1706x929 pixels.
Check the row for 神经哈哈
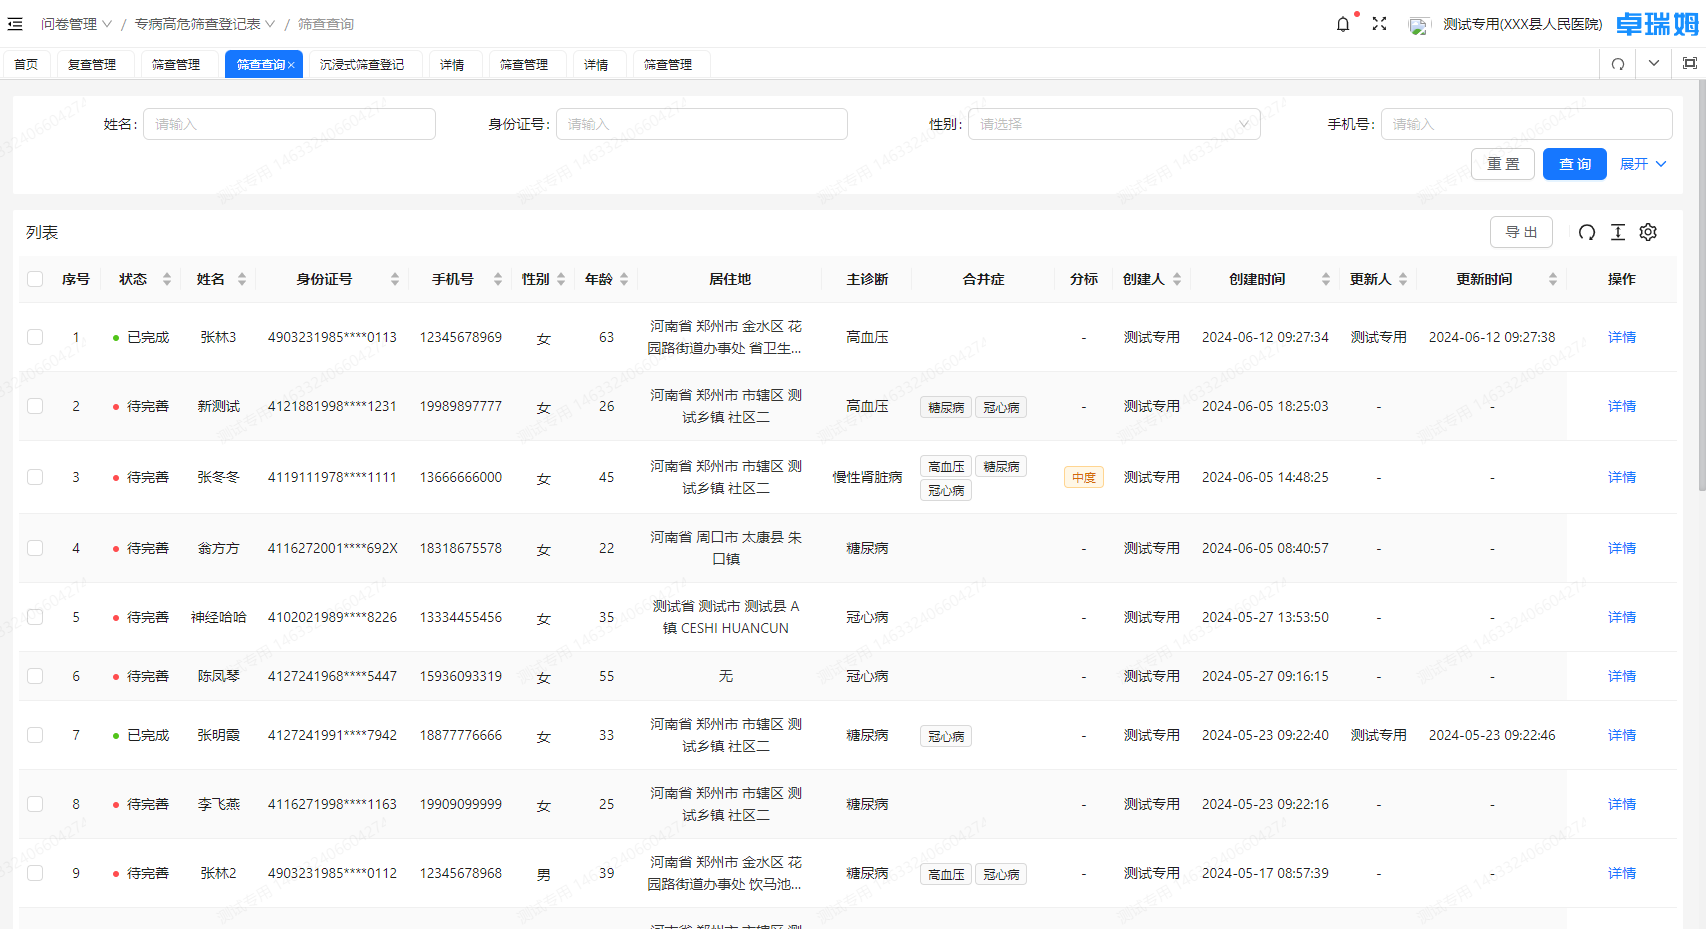point(35,617)
